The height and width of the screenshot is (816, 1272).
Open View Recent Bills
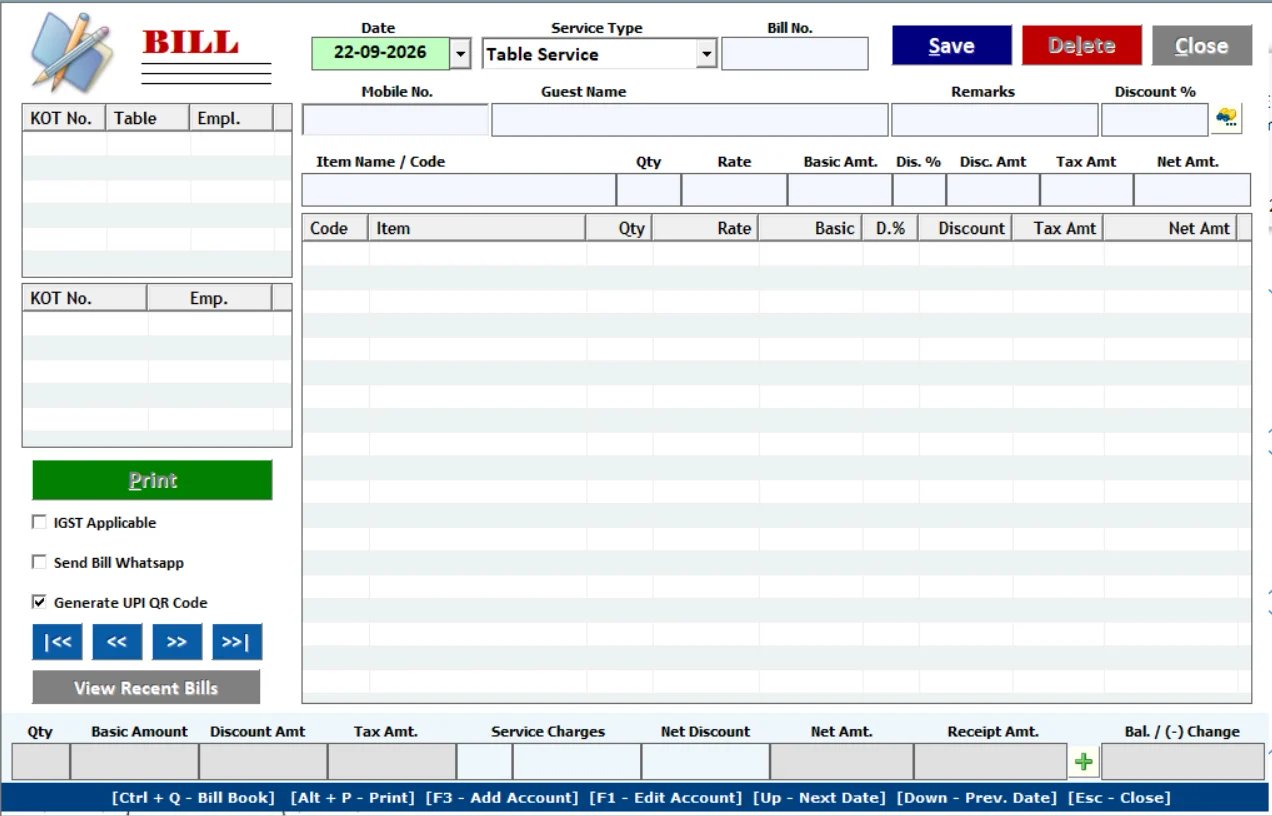146,688
